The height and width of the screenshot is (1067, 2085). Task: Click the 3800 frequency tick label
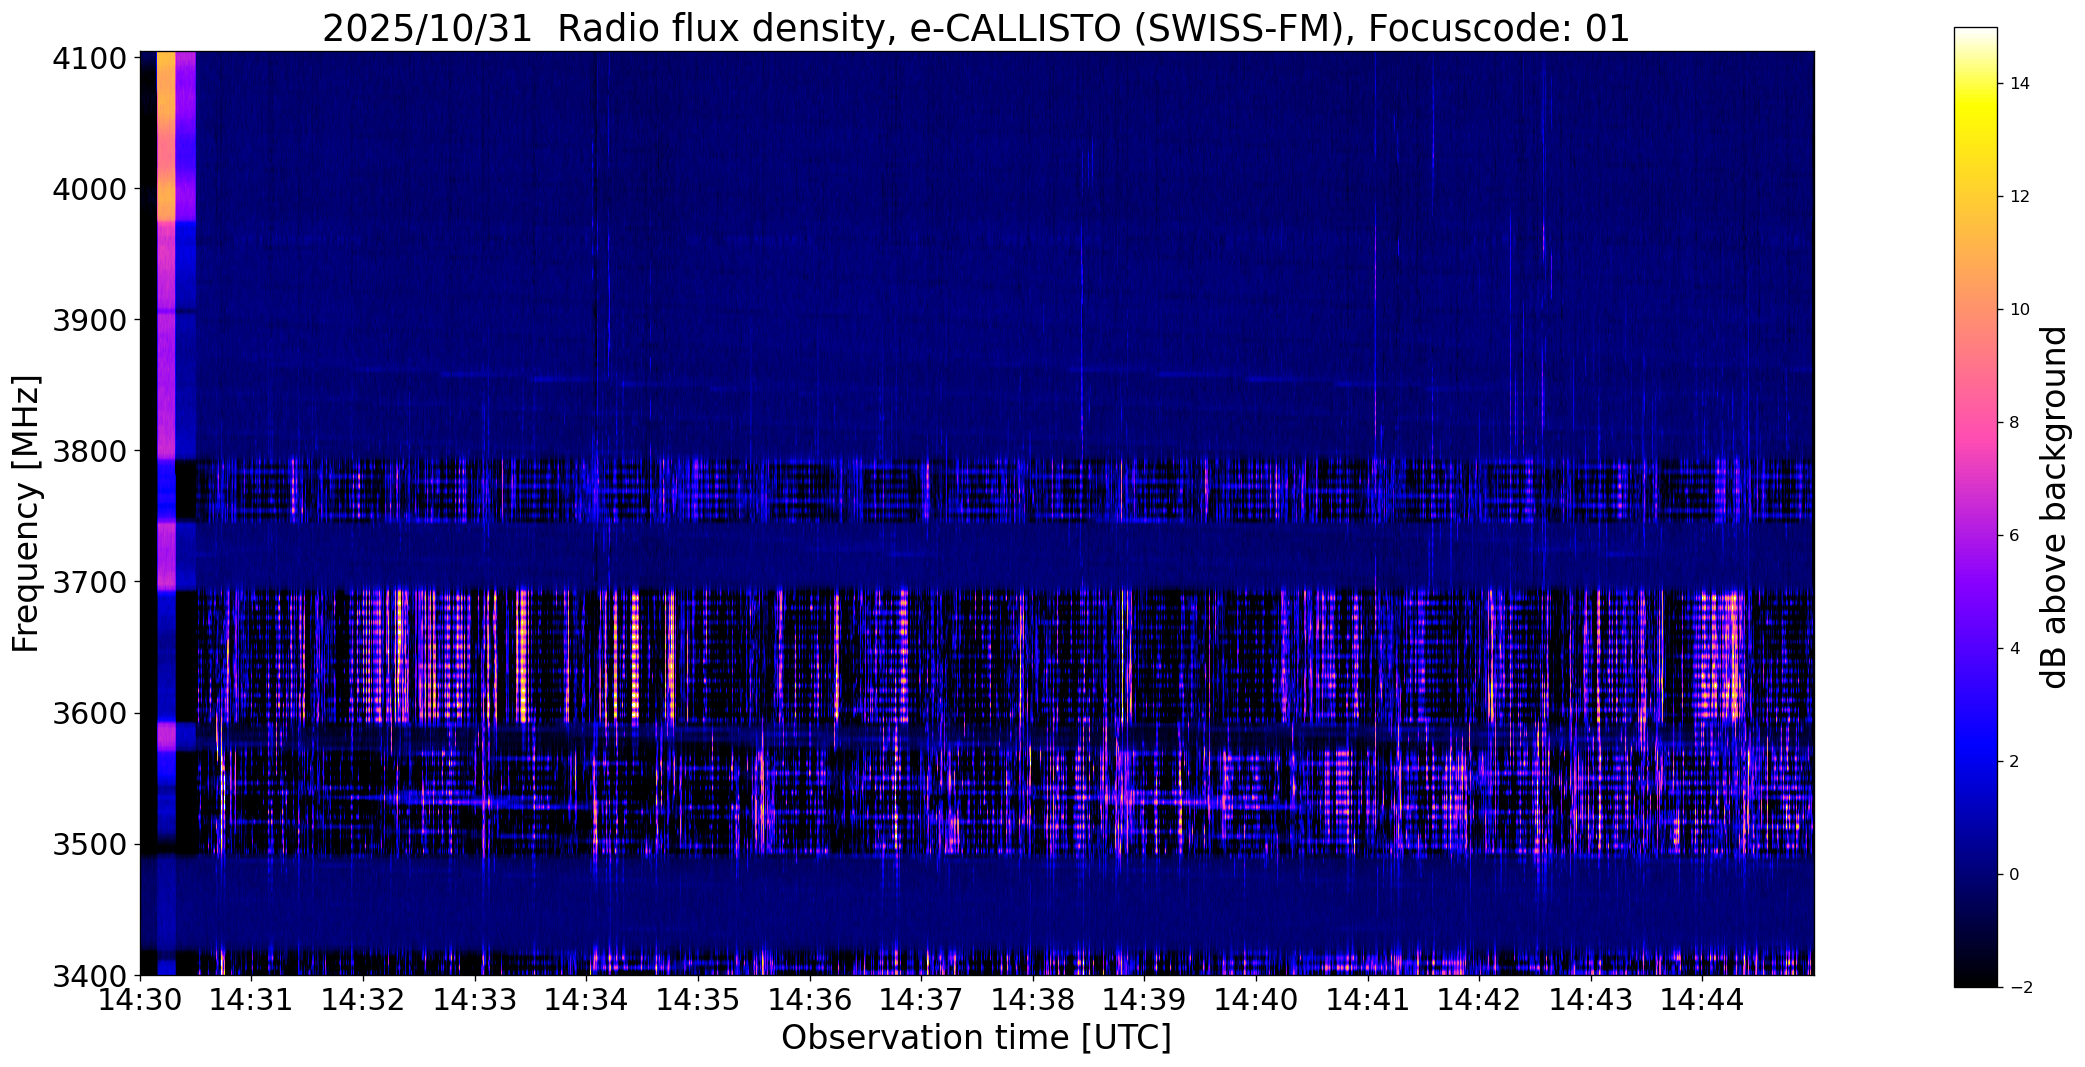(x=89, y=451)
